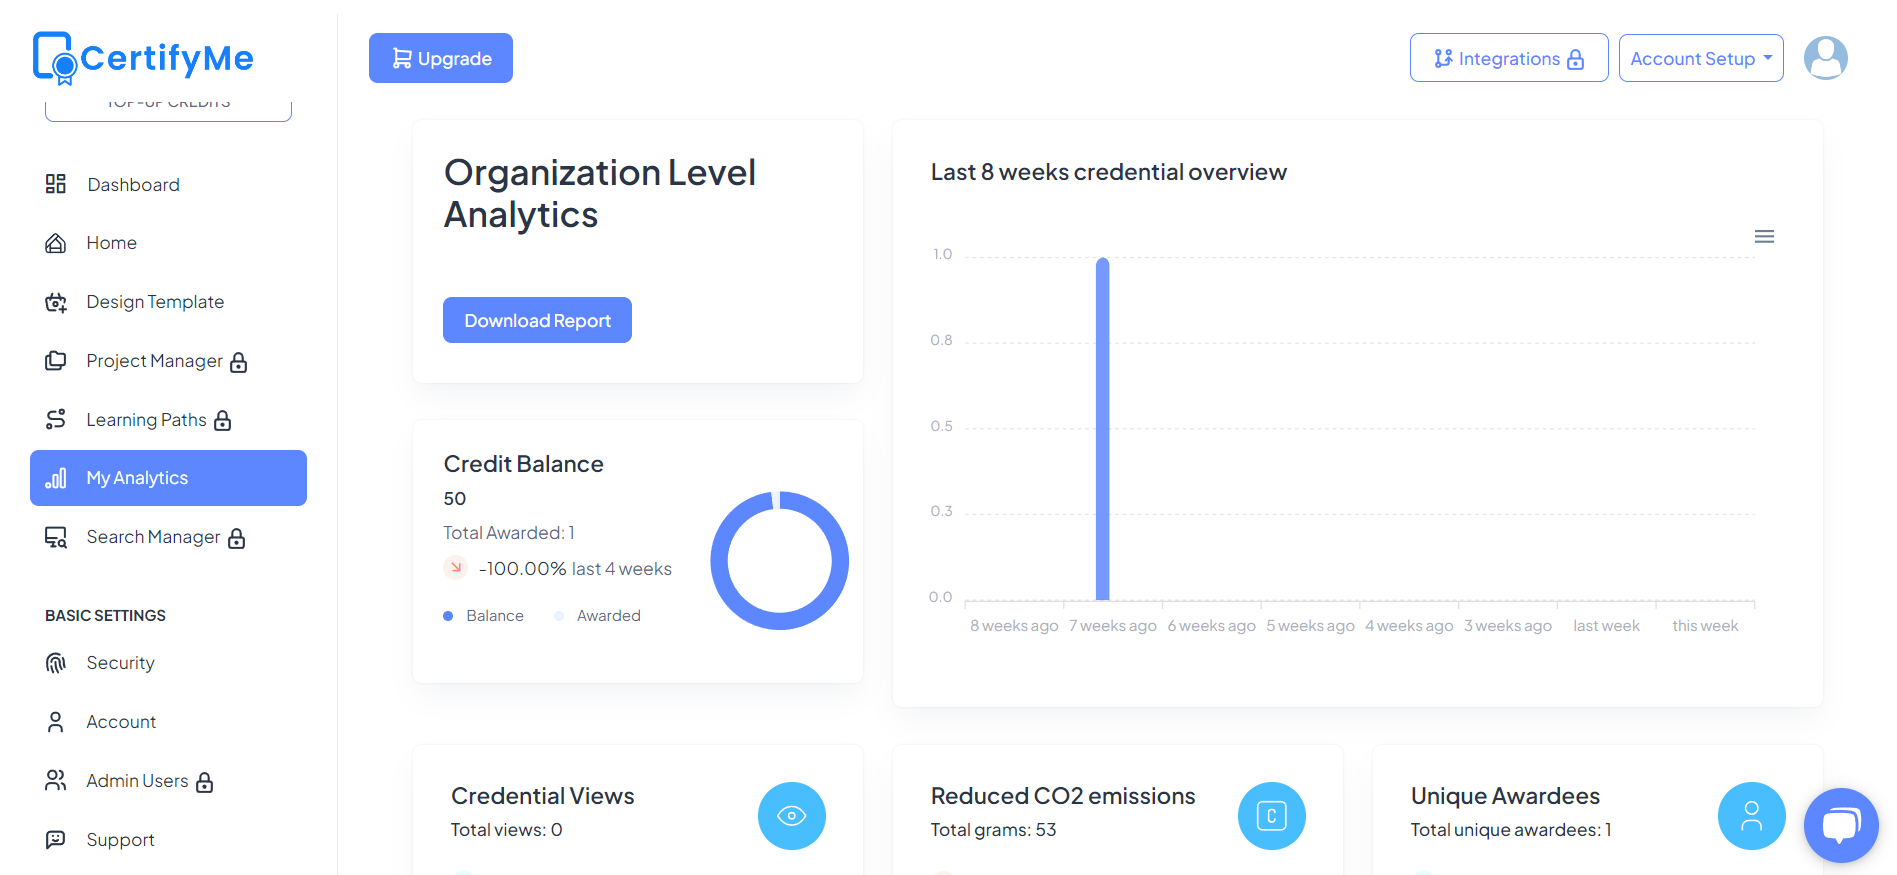Viewport: 1897px width, 875px height.
Task: Toggle the Balance legend item
Action: pyautogui.click(x=484, y=616)
